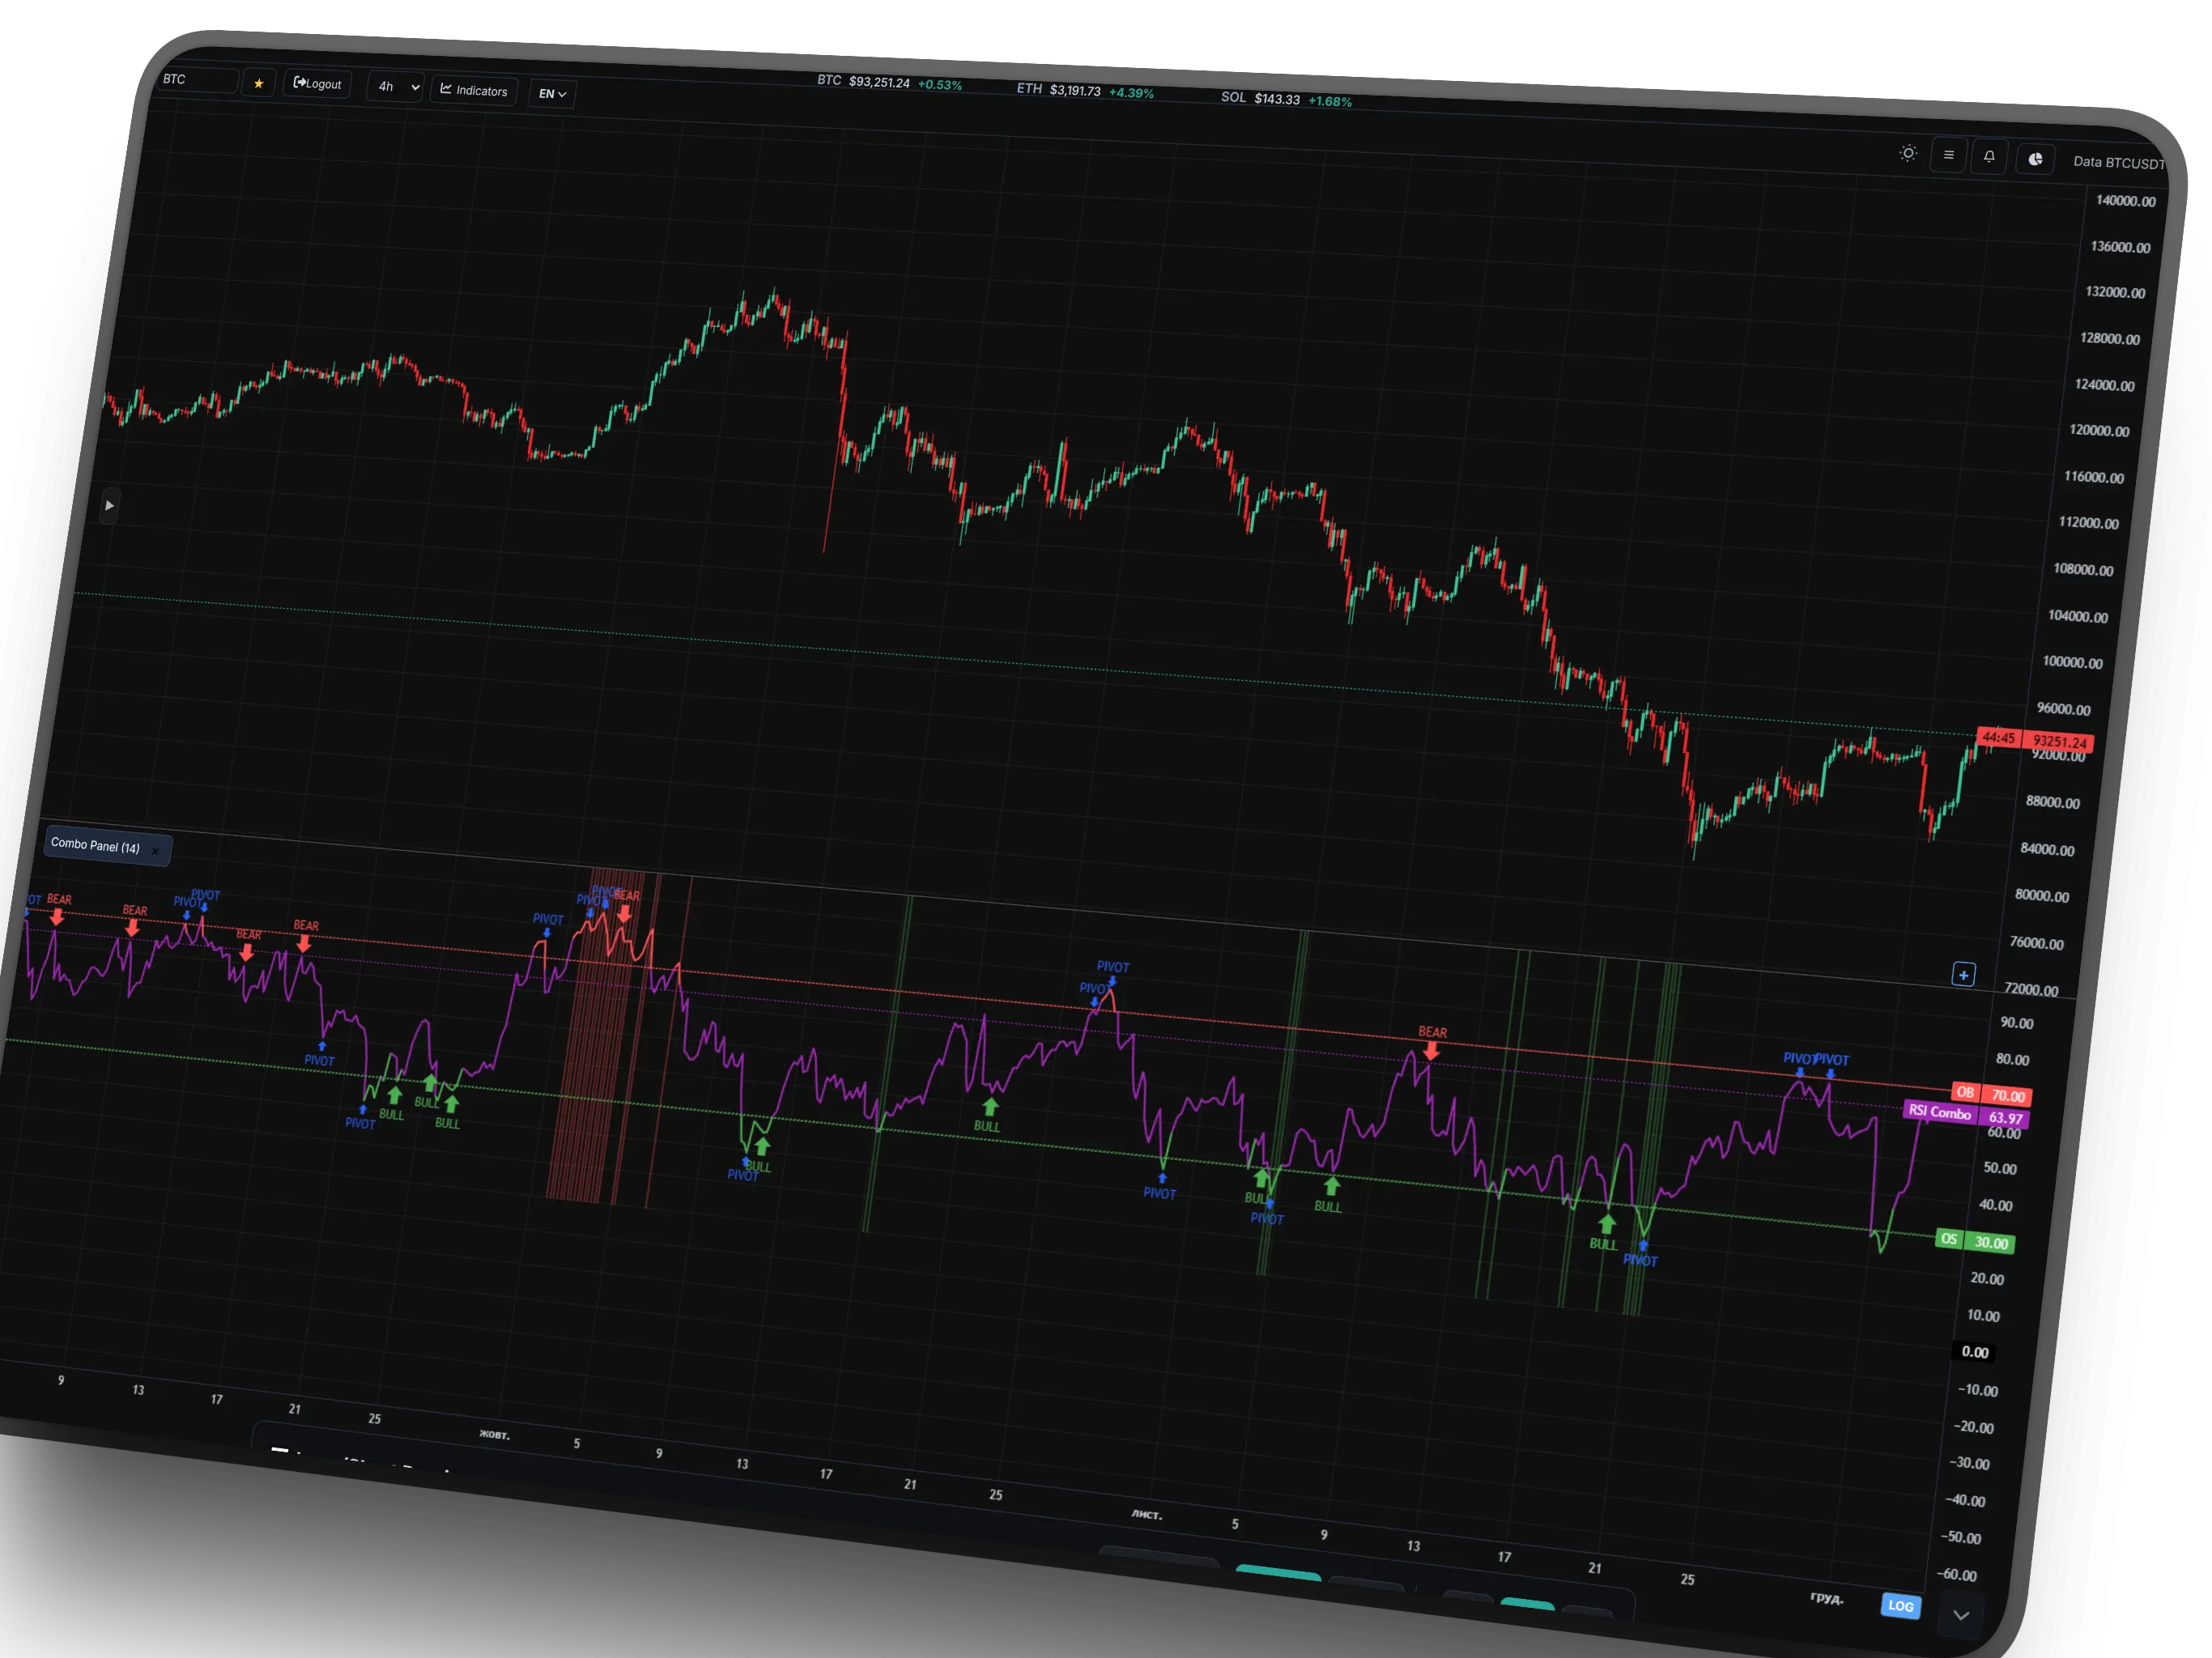Screen dimensions: 2212x1658
Task: Click the plus icon on chart edge
Action: click(1963, 975)
